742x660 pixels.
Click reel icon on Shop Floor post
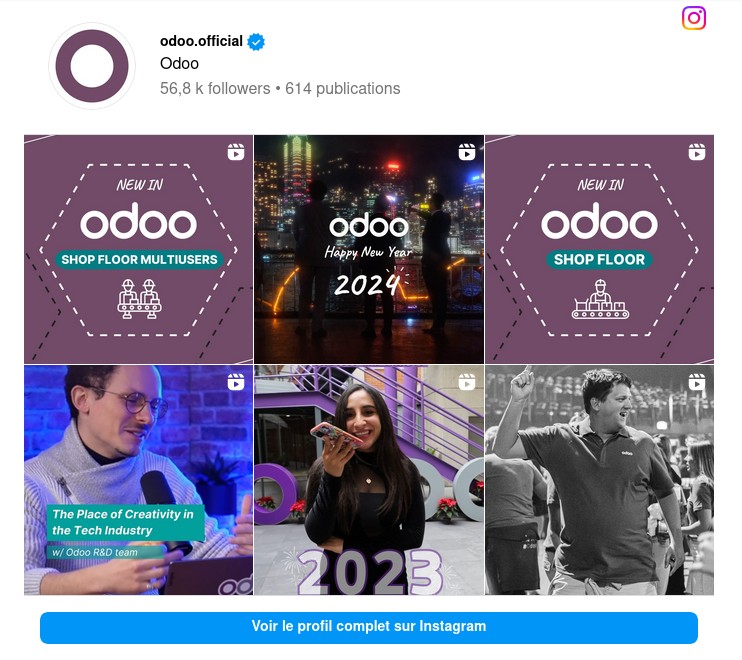coord(697,152)
